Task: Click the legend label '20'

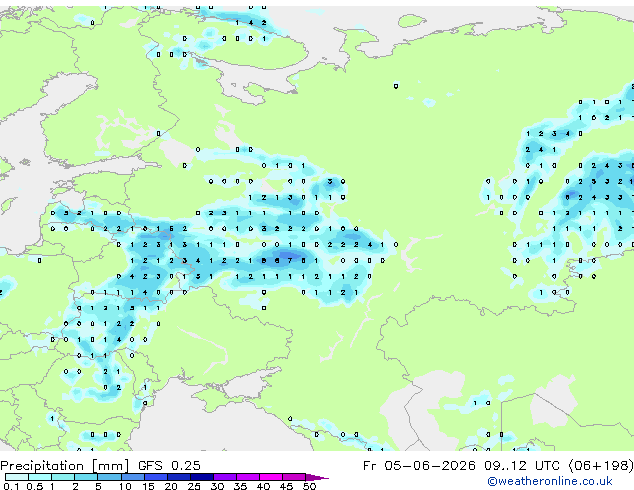Action: 171,486
